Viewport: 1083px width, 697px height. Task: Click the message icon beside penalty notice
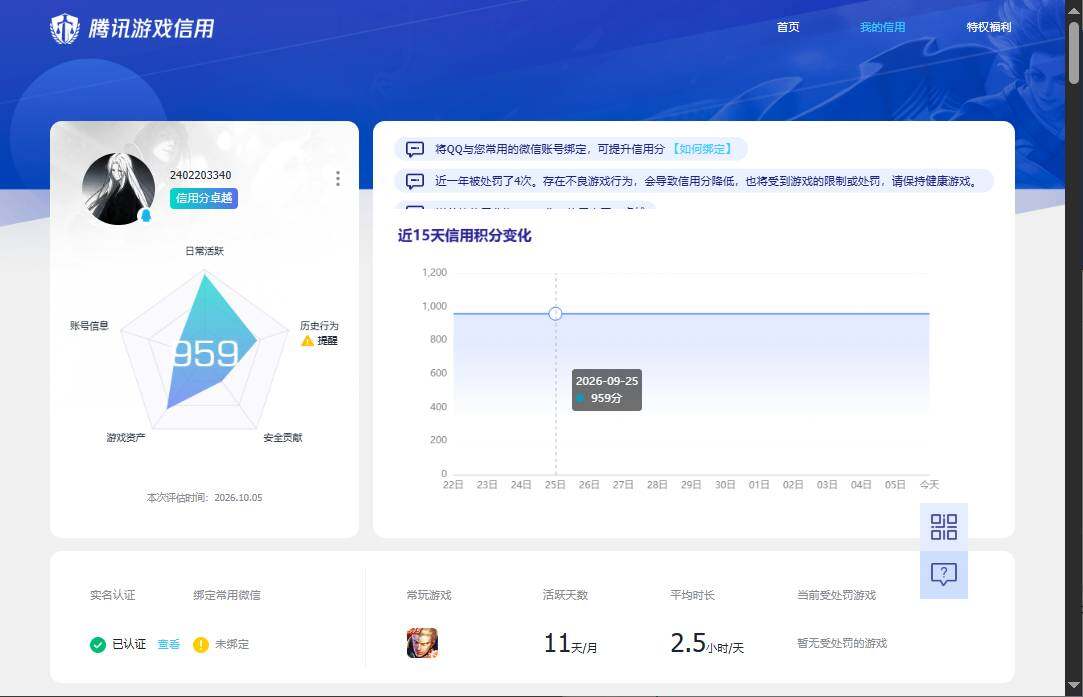[x=414, y=181]
